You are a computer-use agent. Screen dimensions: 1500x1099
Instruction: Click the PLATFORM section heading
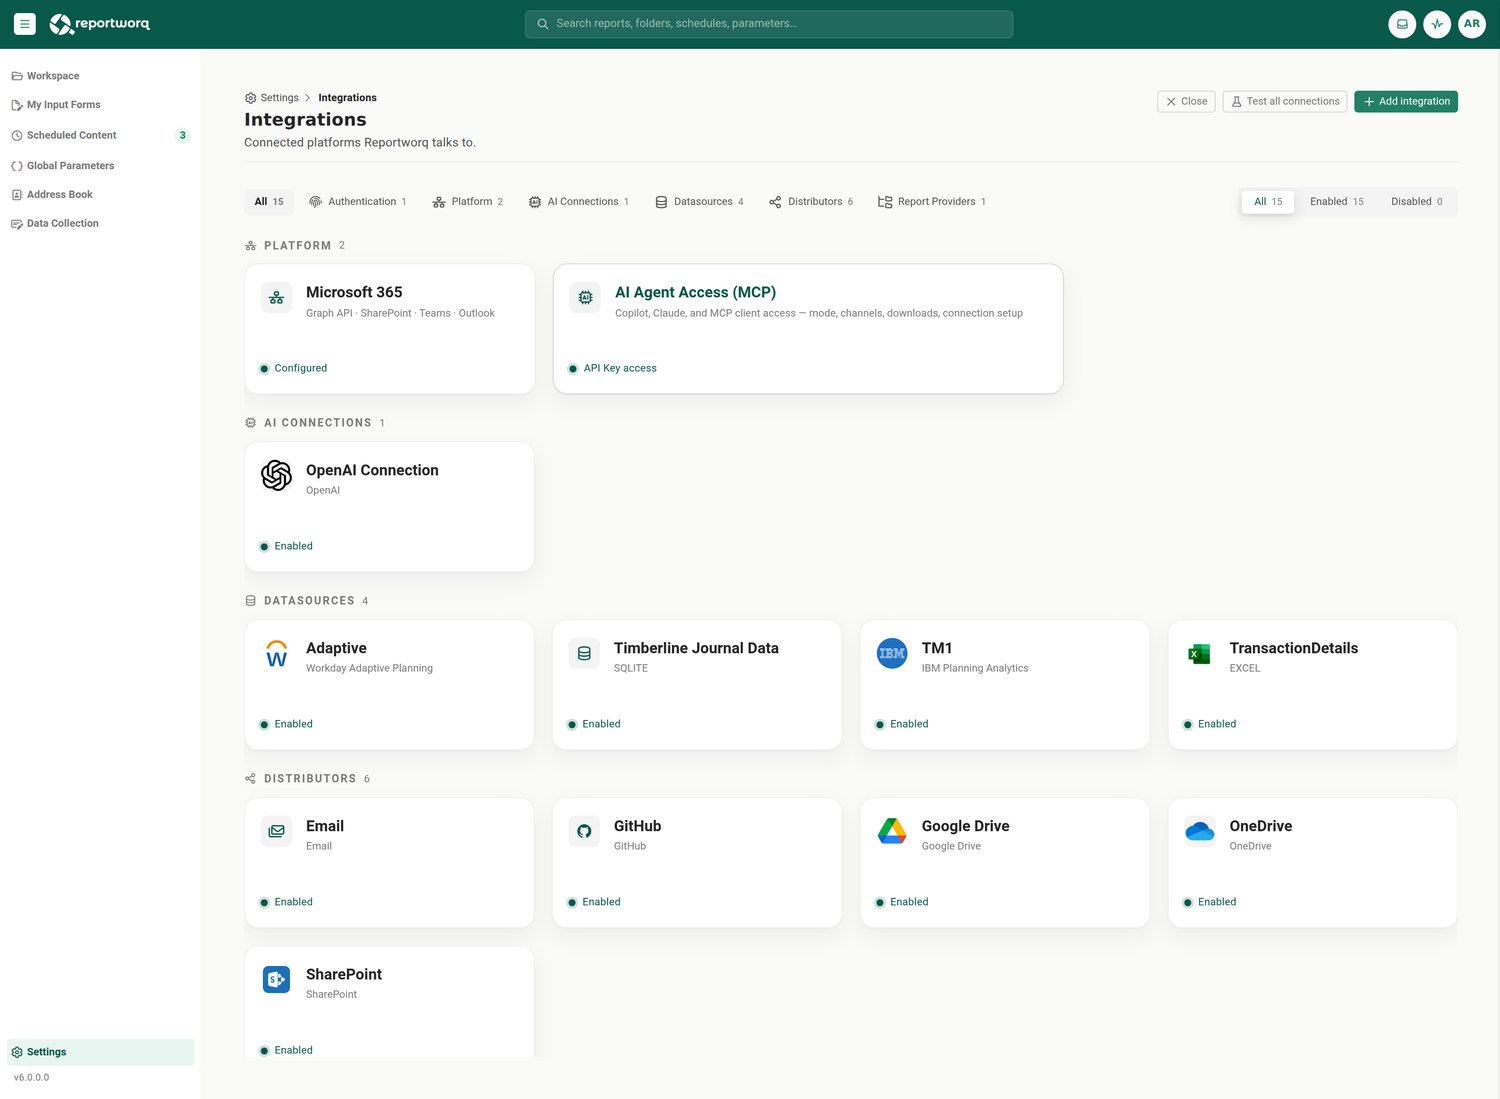297,246
